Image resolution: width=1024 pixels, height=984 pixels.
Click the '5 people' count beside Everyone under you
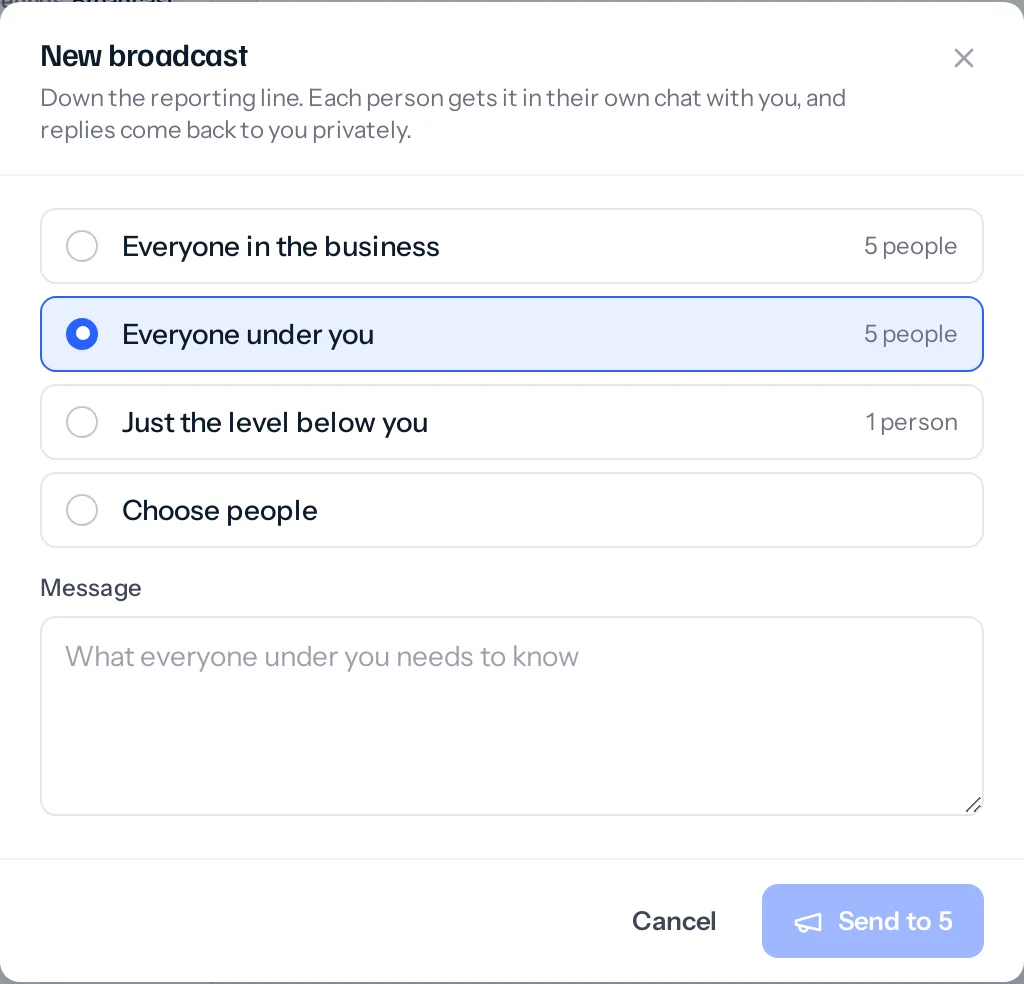coord(910,334)
